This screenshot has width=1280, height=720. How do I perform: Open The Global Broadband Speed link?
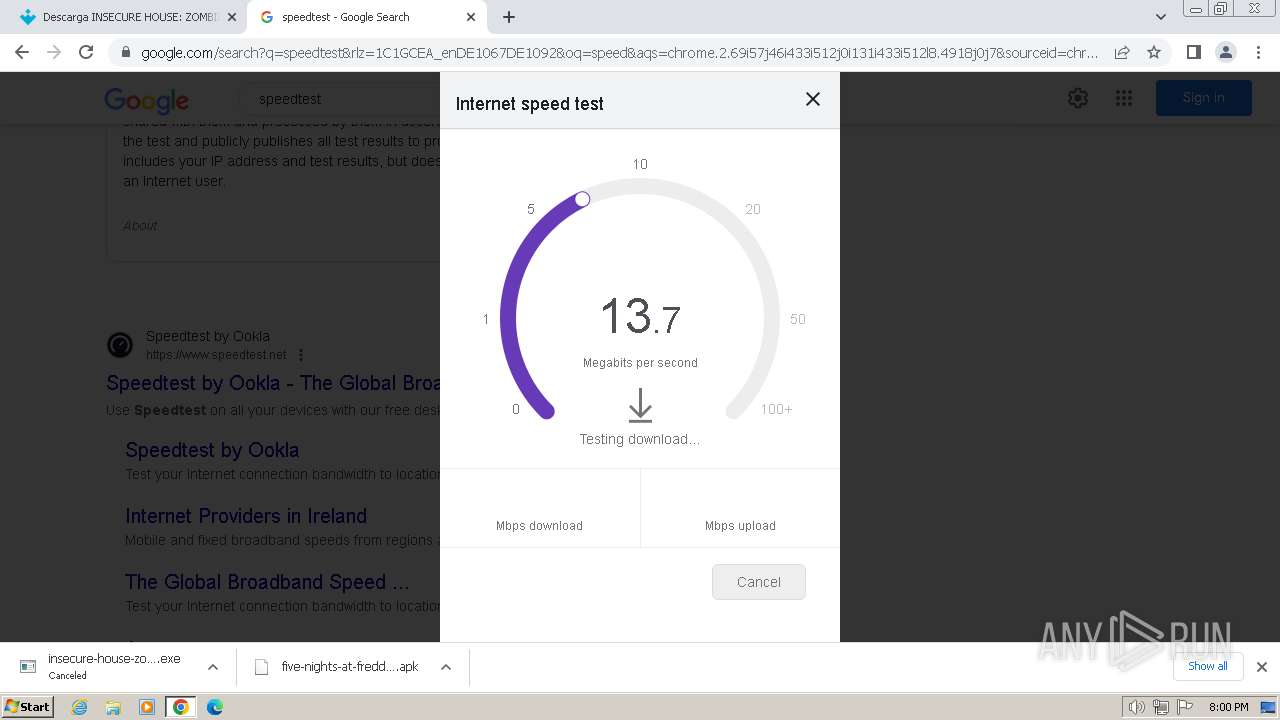click(x=267, y=582)
